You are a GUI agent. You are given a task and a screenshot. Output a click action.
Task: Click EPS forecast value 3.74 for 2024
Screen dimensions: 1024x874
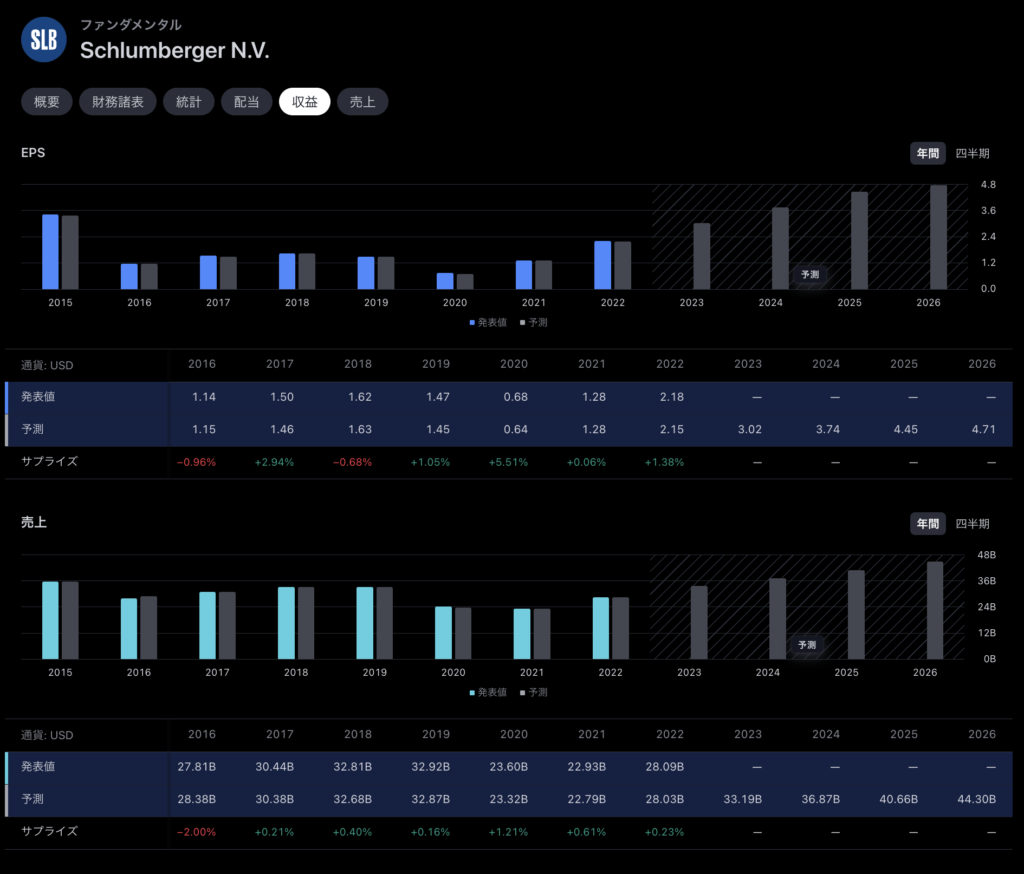tap(827, 430)
